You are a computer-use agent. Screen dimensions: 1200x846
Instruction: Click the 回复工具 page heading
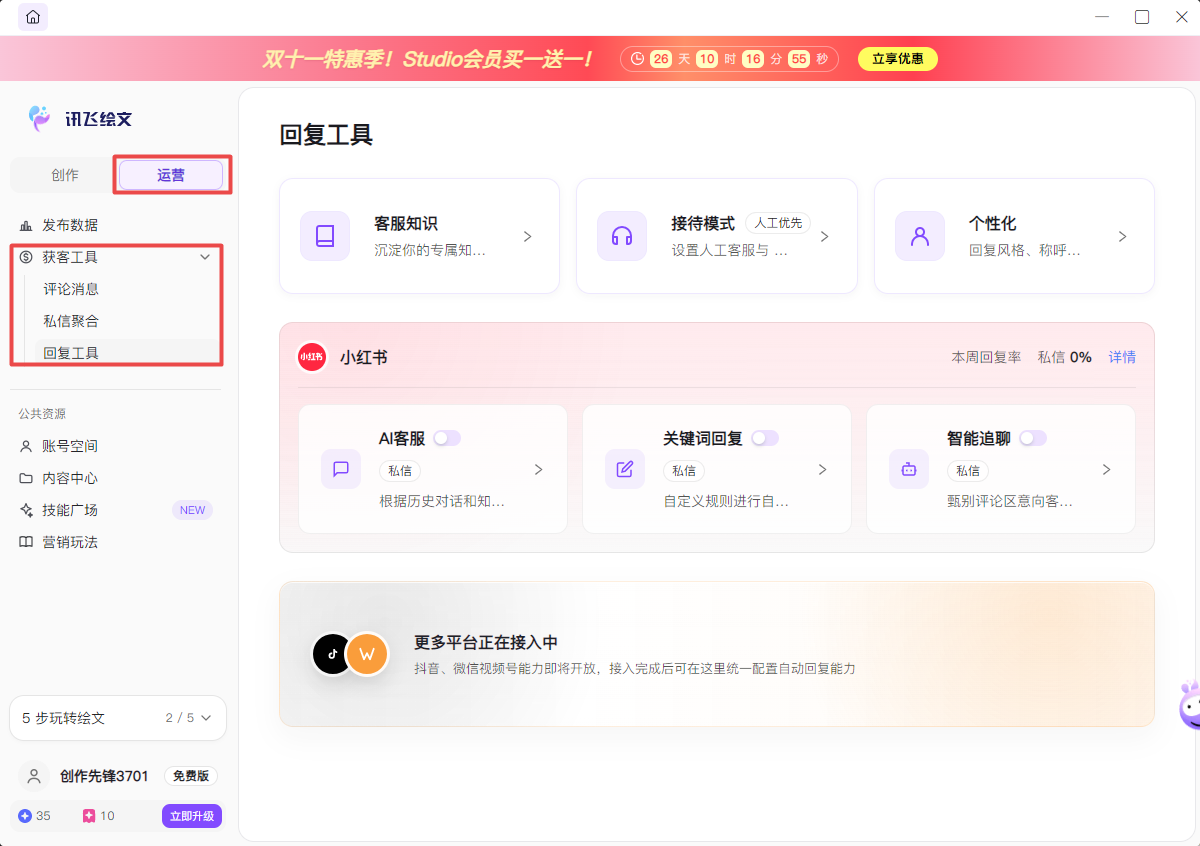(x=326, y=135)
